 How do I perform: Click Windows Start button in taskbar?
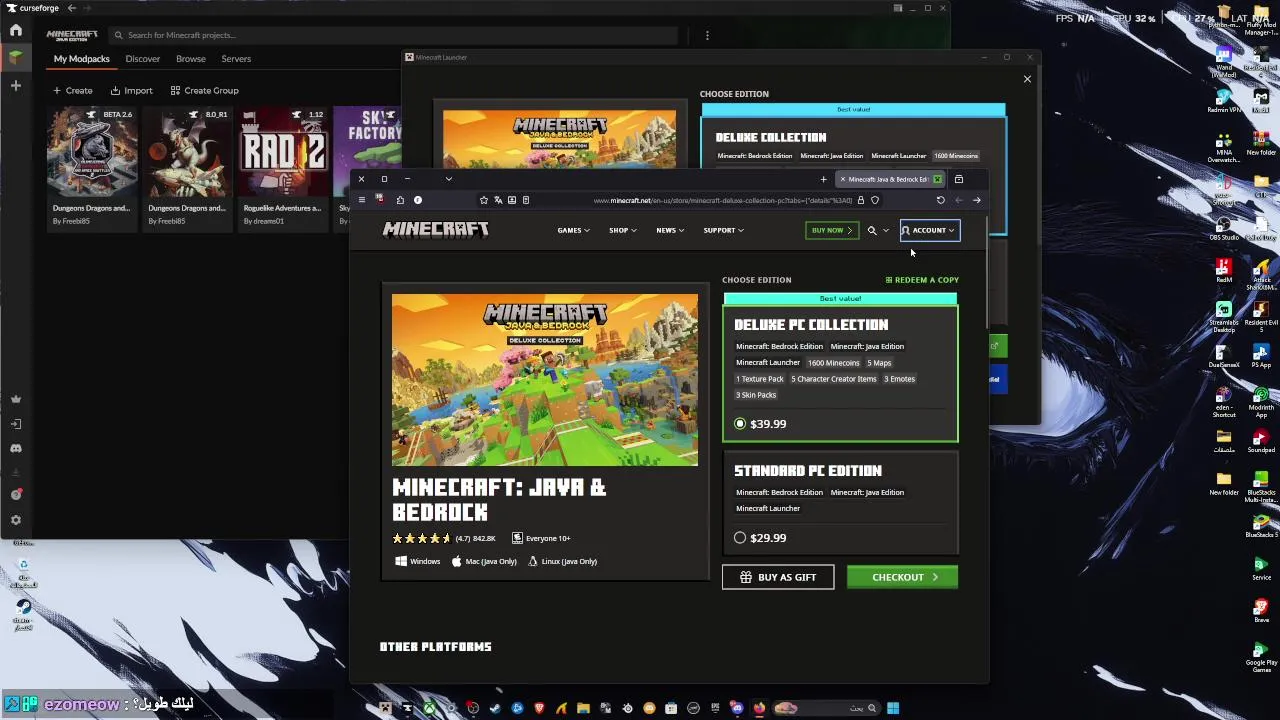pos(893,708)
